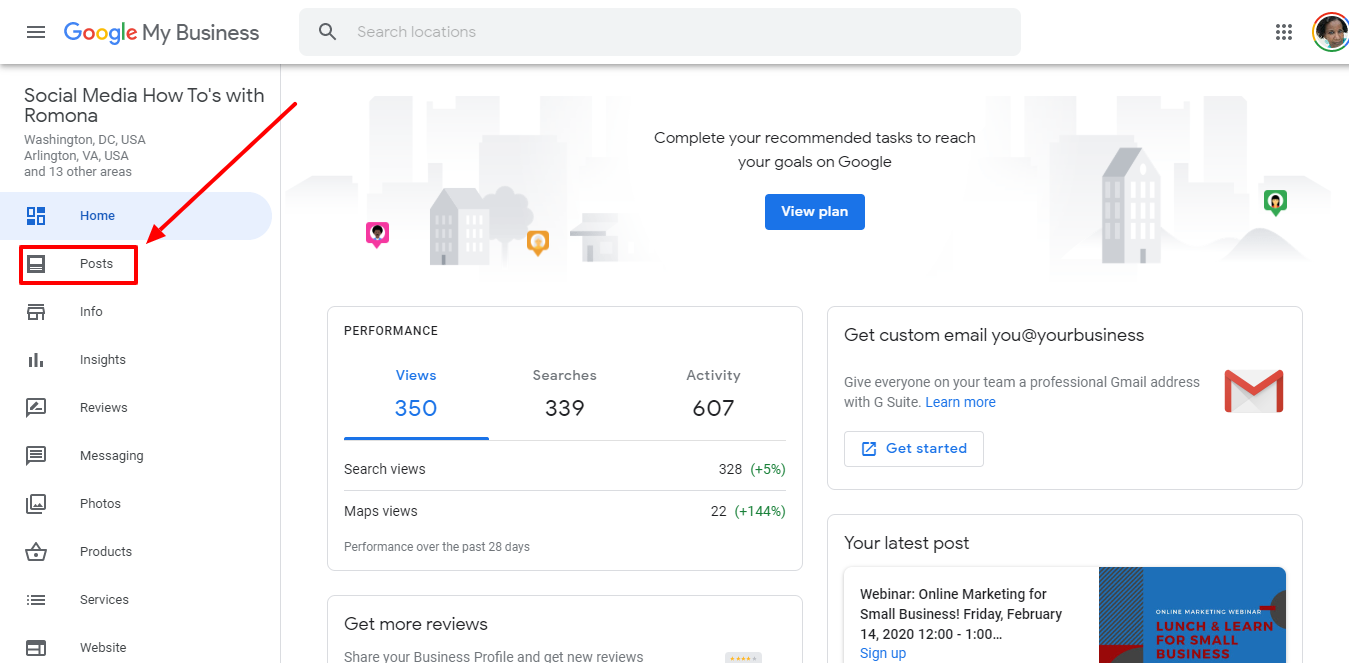1349x663 pixels.
Task: Click the Services list icon
Action: (36, 600)
